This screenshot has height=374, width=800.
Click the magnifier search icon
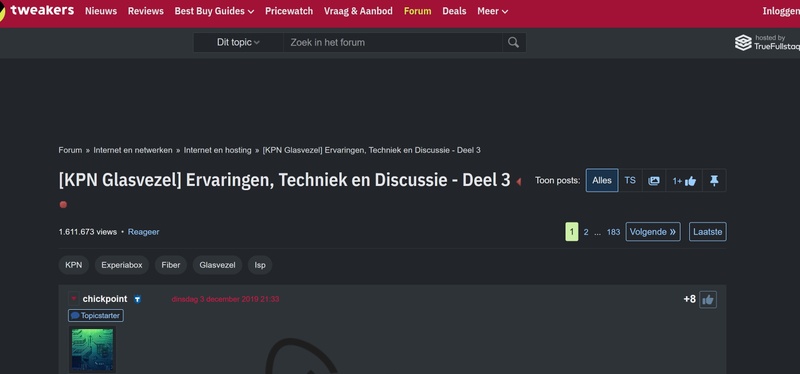513,42
